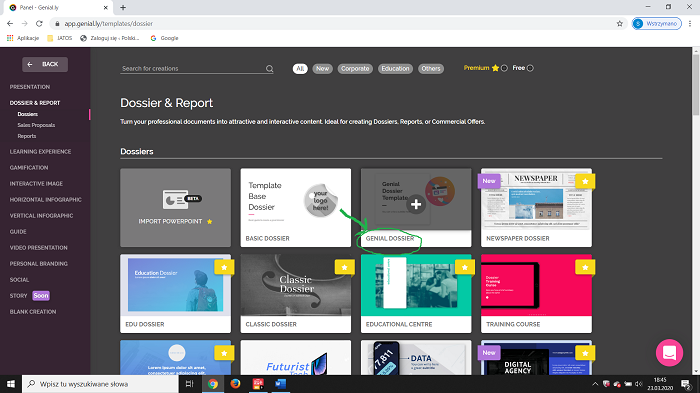This screenshot has height=393, width=700.
Task: Click the Windows taskbar search box
Action: point(100,384)
